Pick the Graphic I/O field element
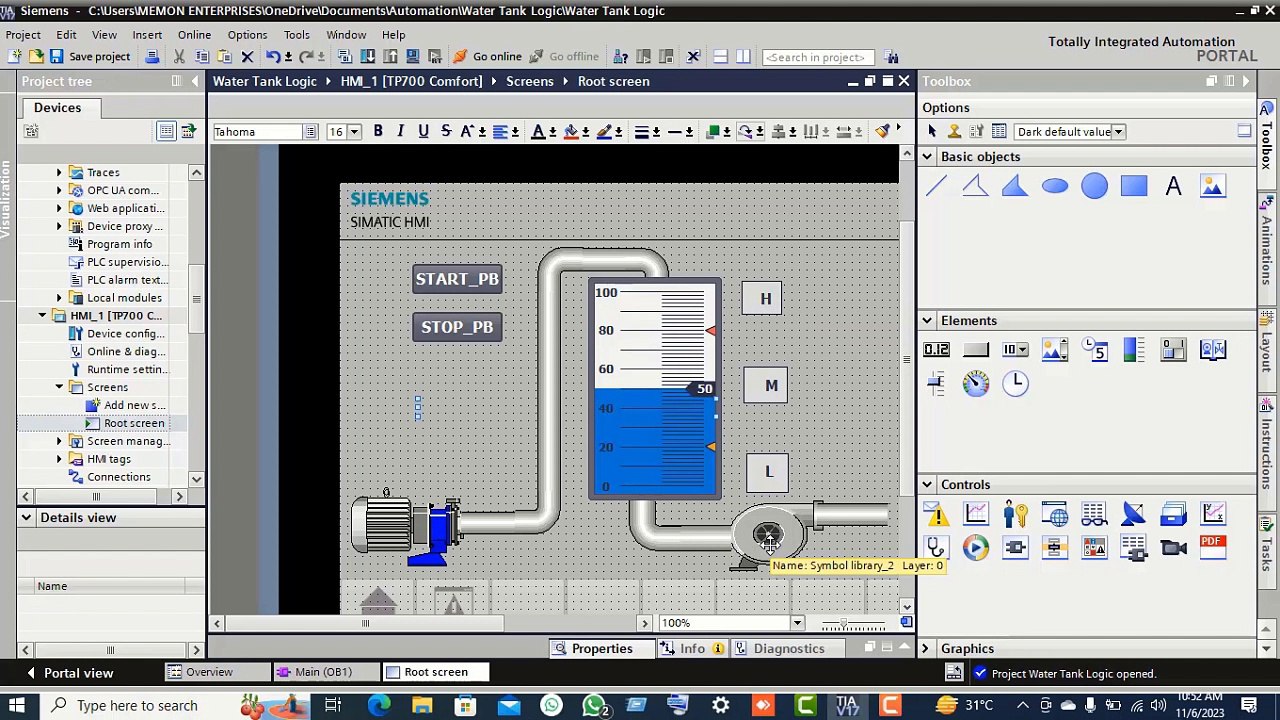This screenshot has height=720, width=1280. click(1055, 349)
